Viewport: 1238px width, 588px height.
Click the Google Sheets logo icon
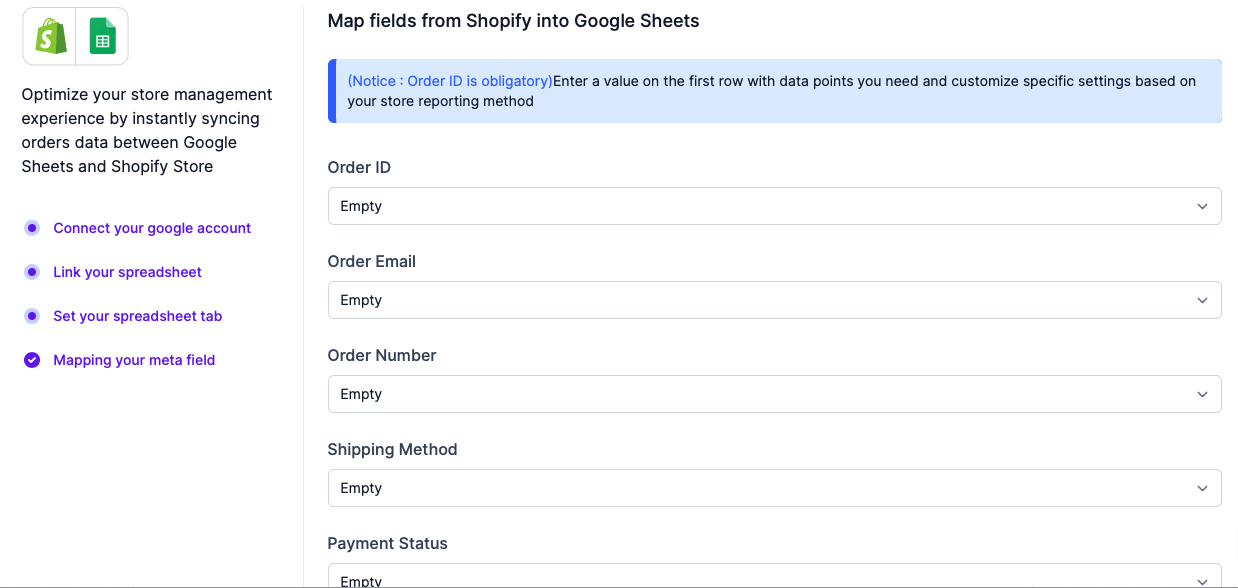coord(102,37)
